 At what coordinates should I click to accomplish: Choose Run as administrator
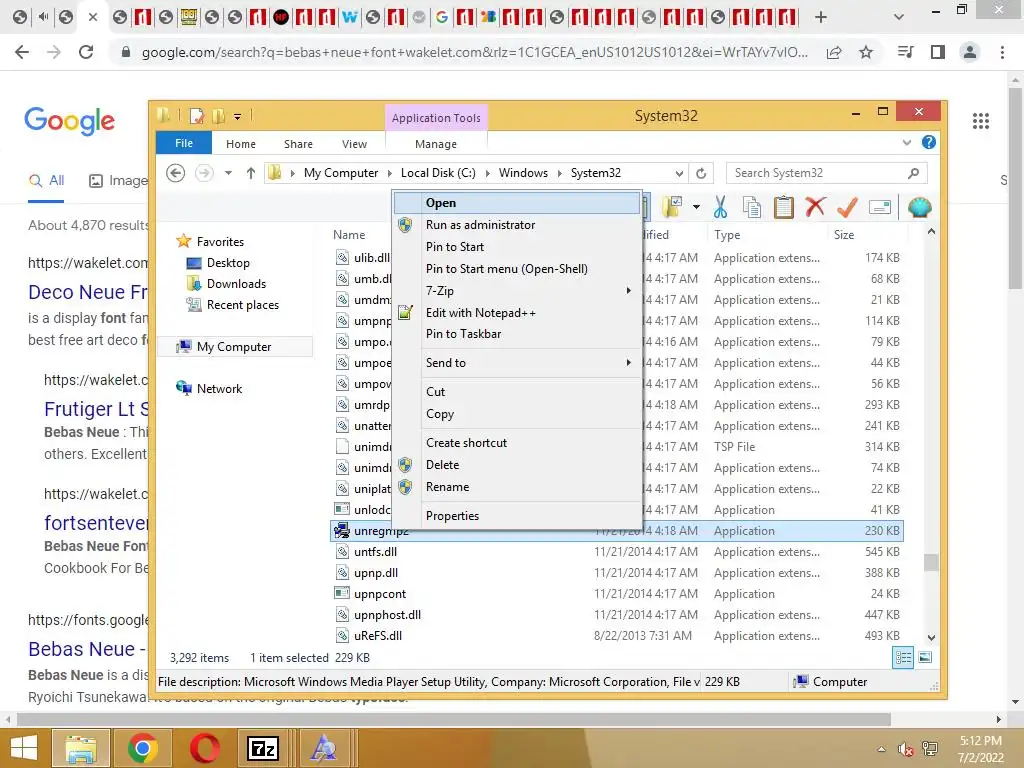517,225
